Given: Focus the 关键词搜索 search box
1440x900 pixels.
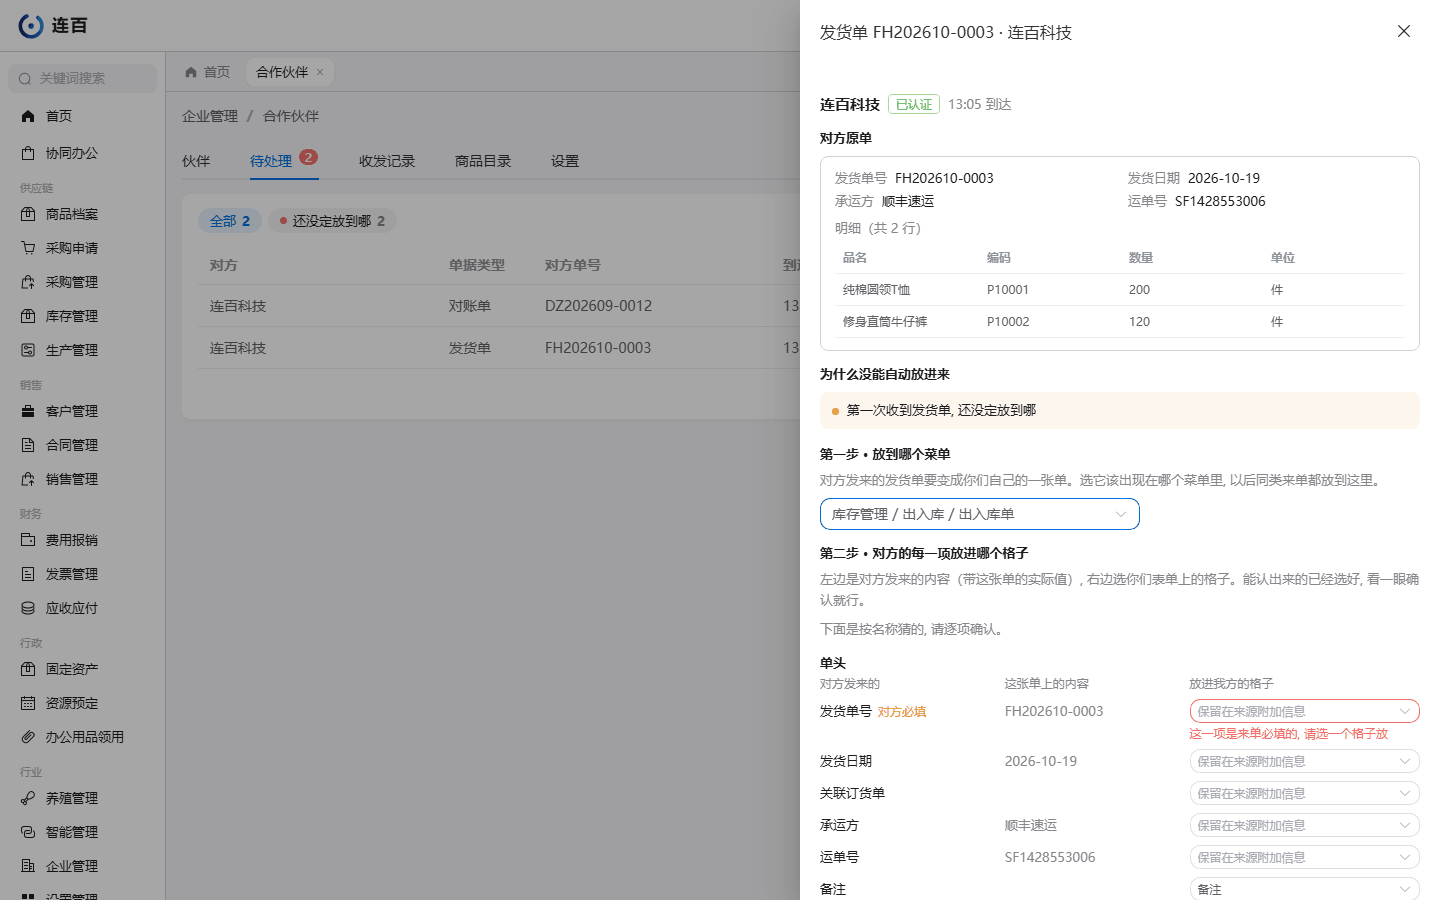Looking at the screenshot, I should tap(83, 78).
